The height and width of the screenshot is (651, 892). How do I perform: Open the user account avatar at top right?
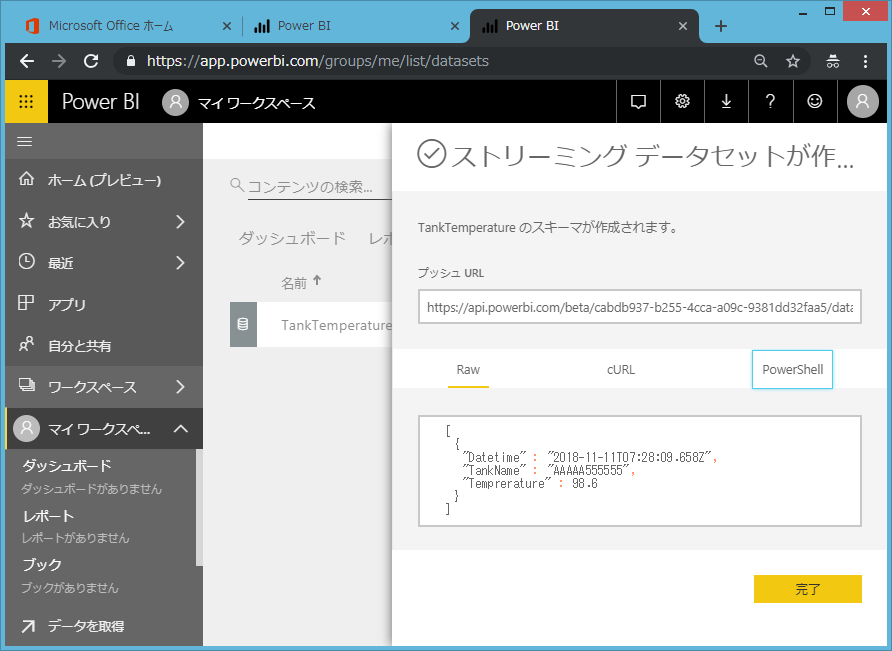pos(862,101)
